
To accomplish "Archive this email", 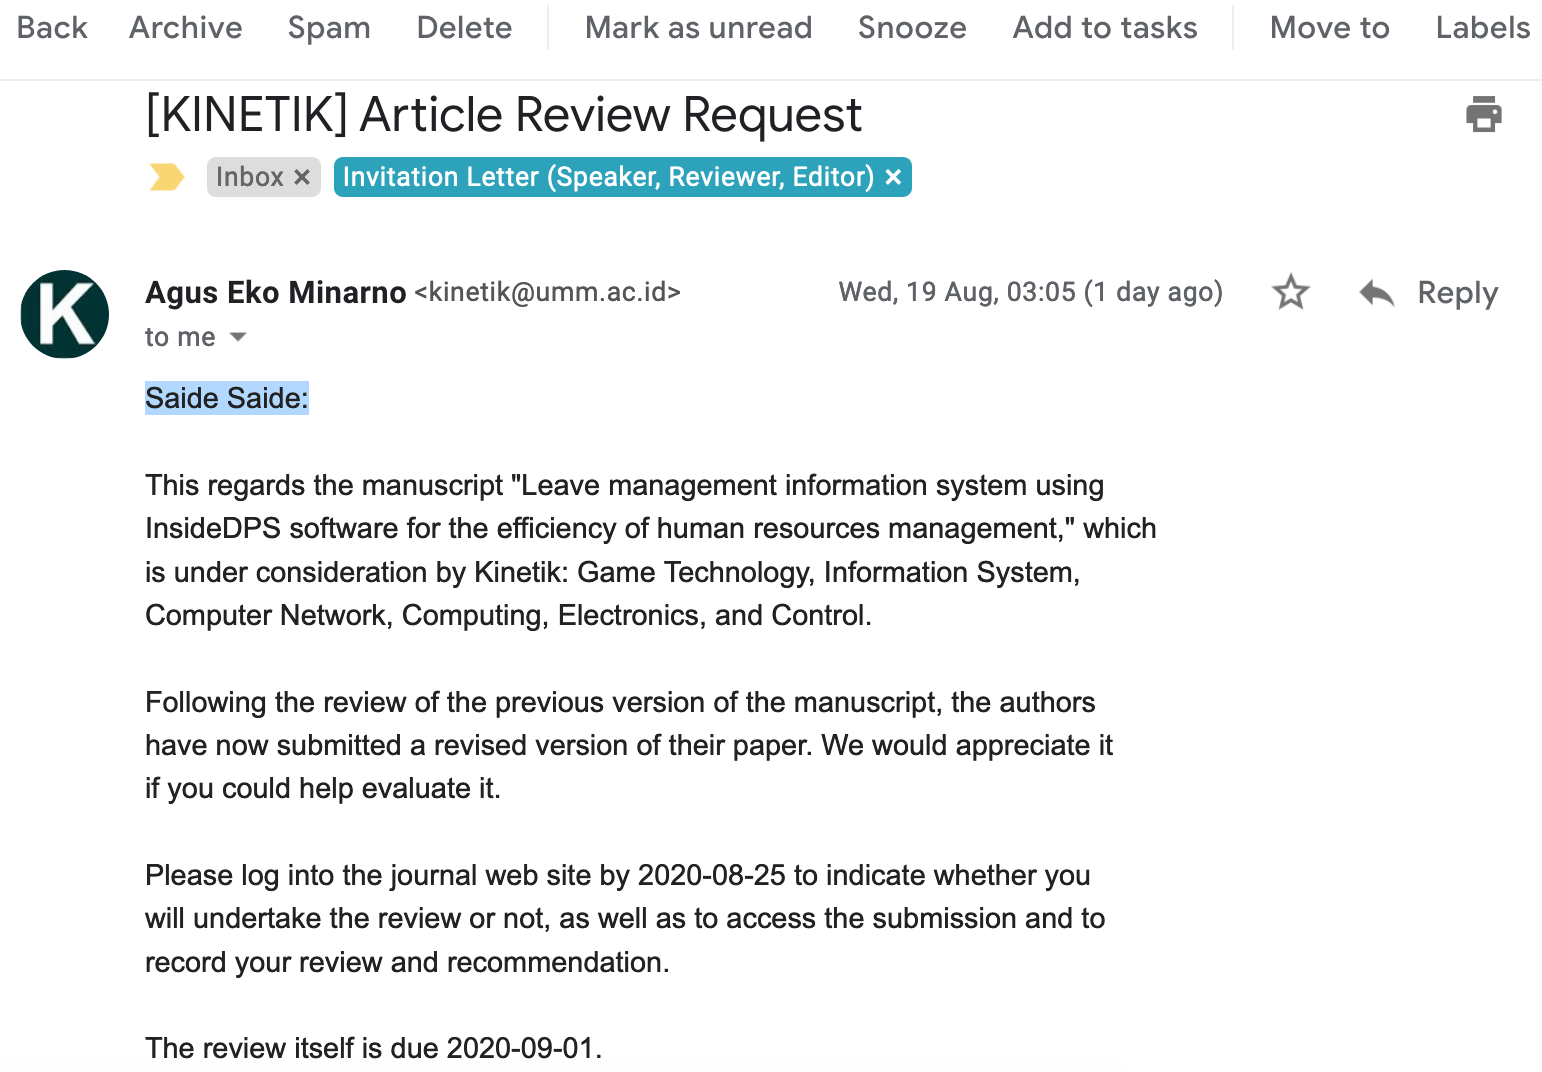I will click(x=186, y=28).
